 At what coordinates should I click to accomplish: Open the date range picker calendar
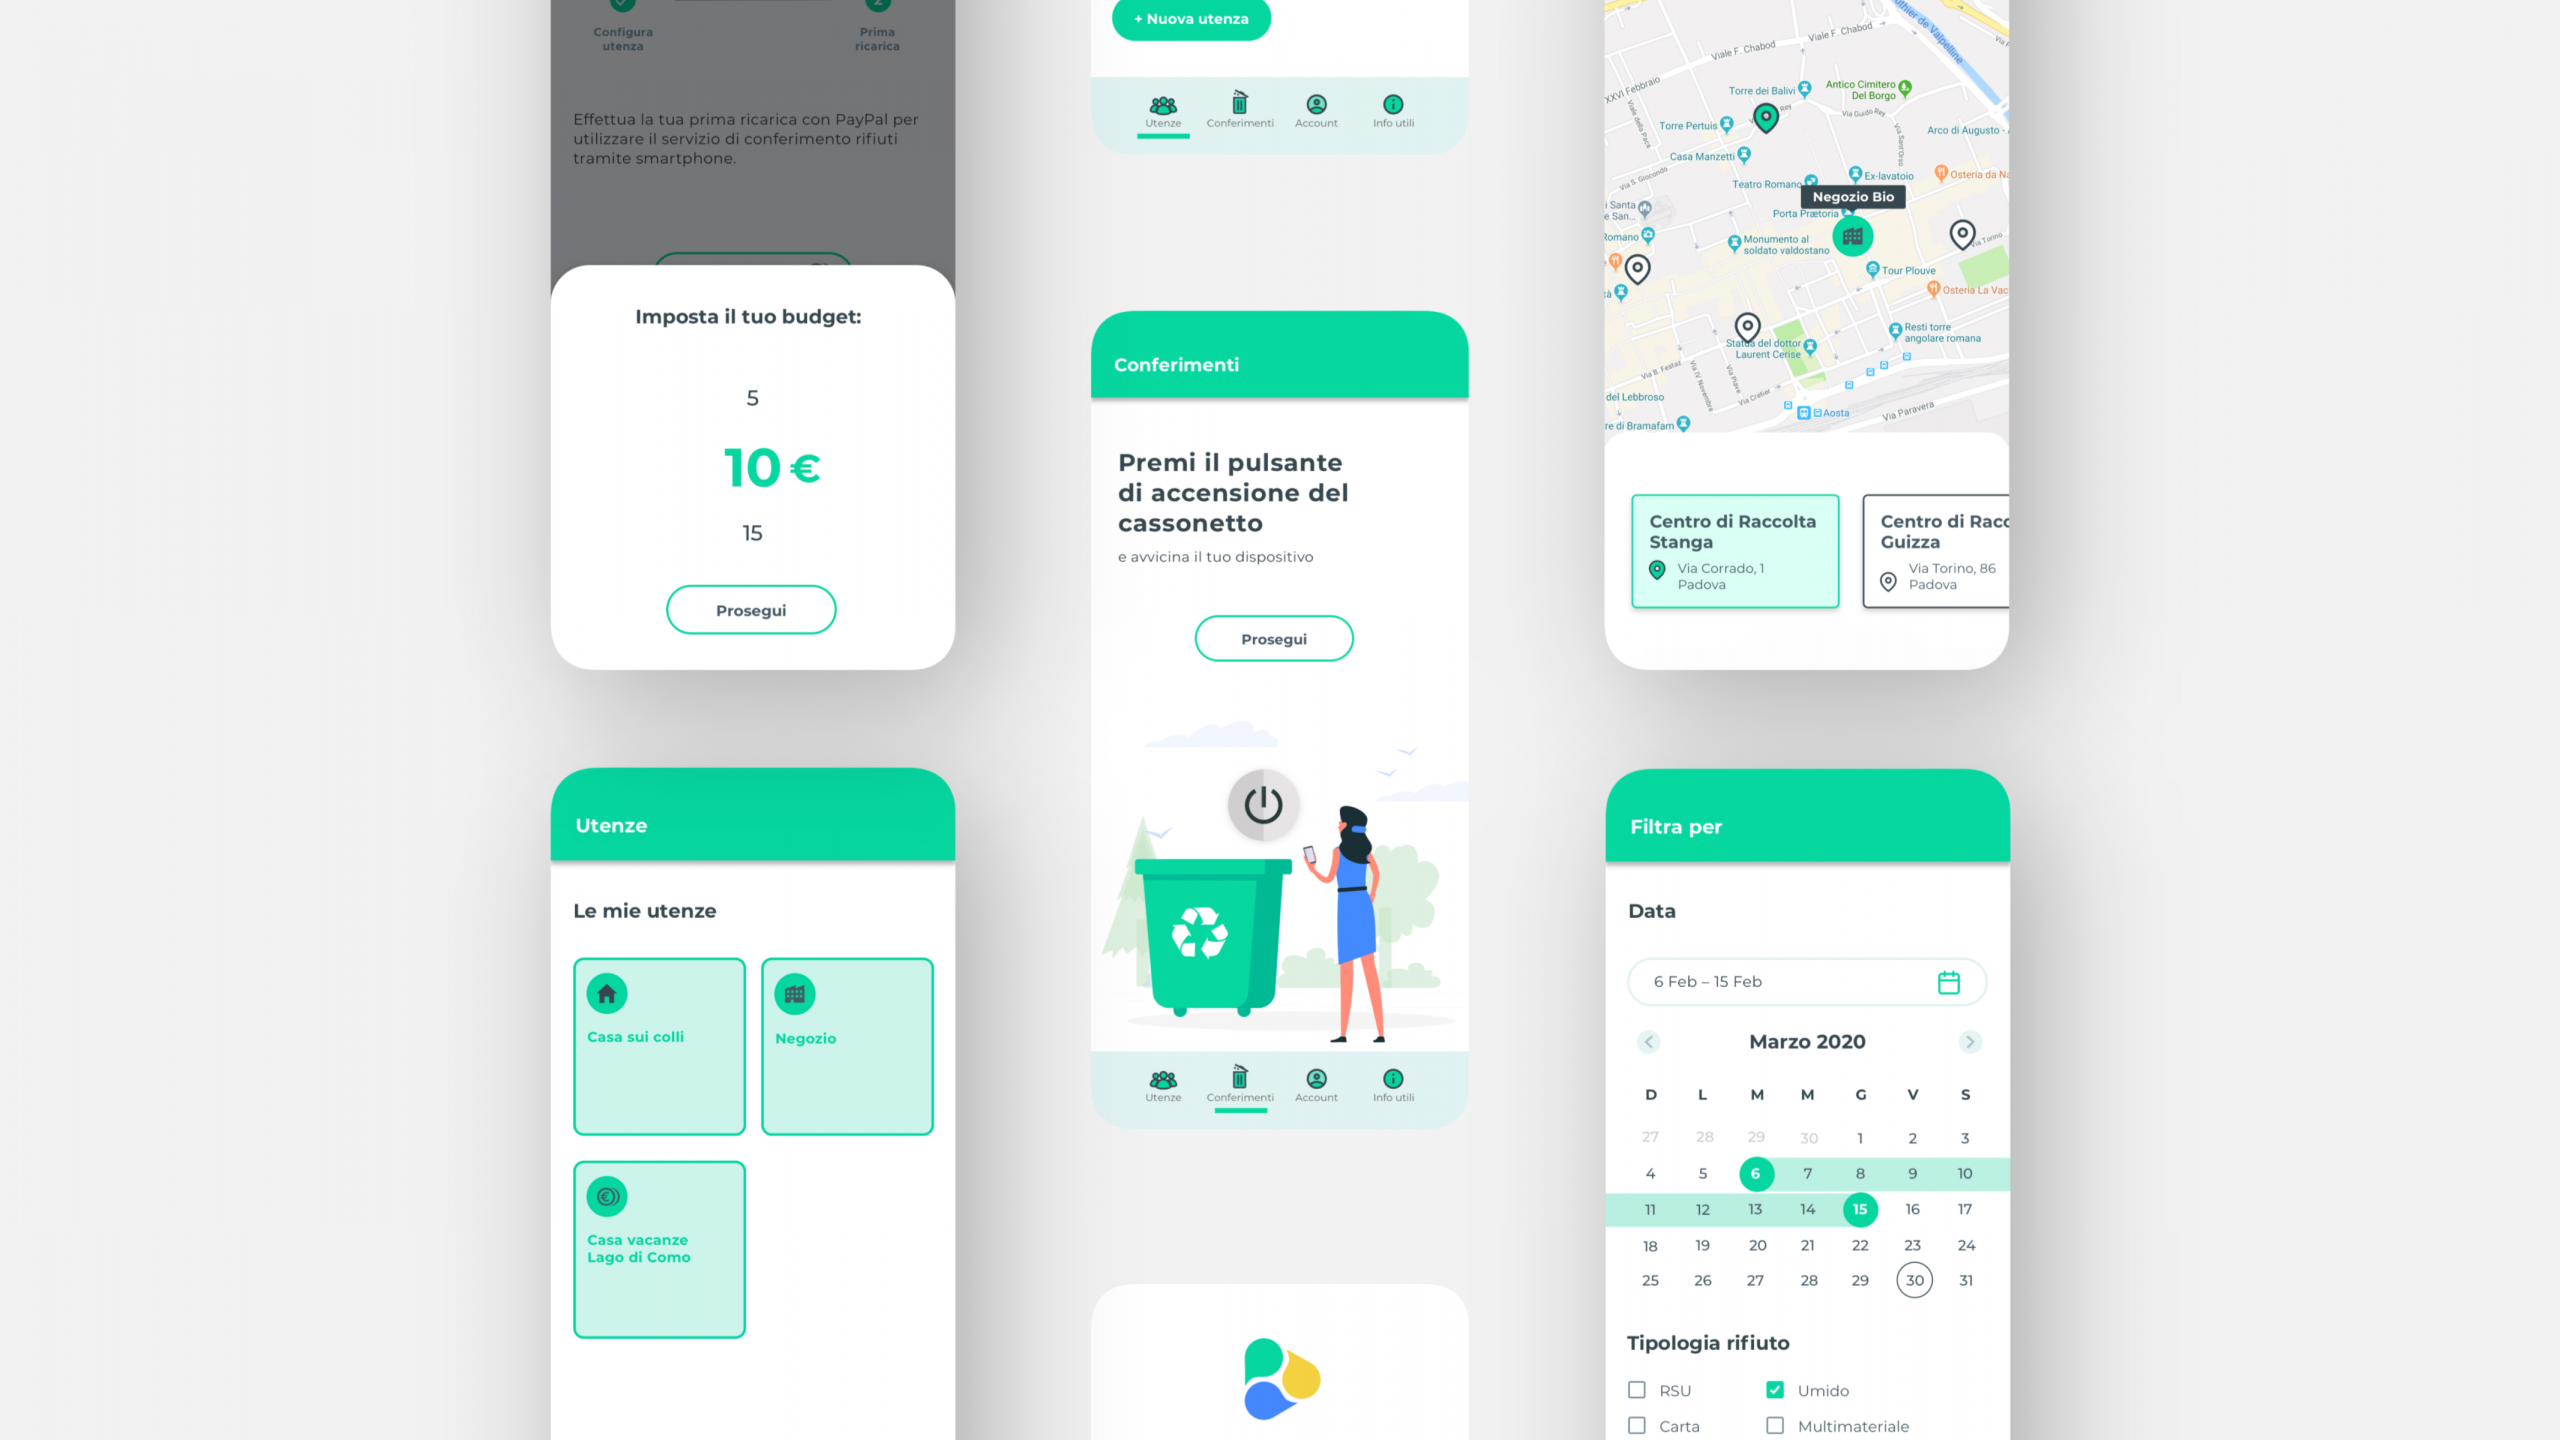(x=1948, y=981)
